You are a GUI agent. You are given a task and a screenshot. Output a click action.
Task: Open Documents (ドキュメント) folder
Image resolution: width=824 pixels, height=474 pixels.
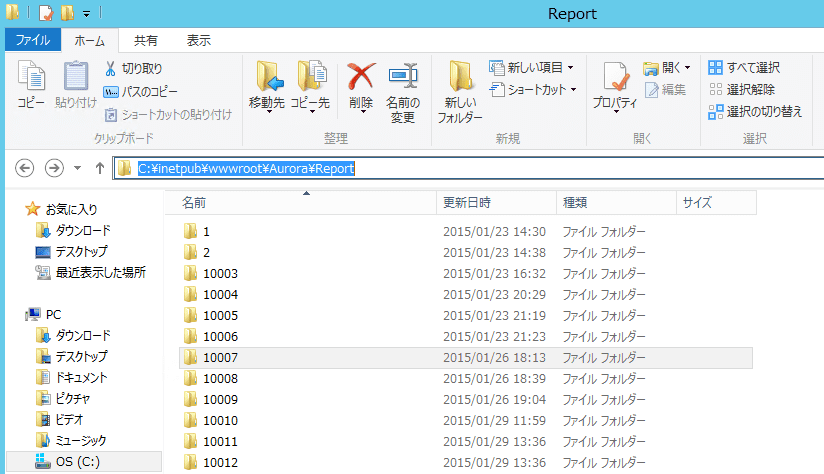pos(71,377)
